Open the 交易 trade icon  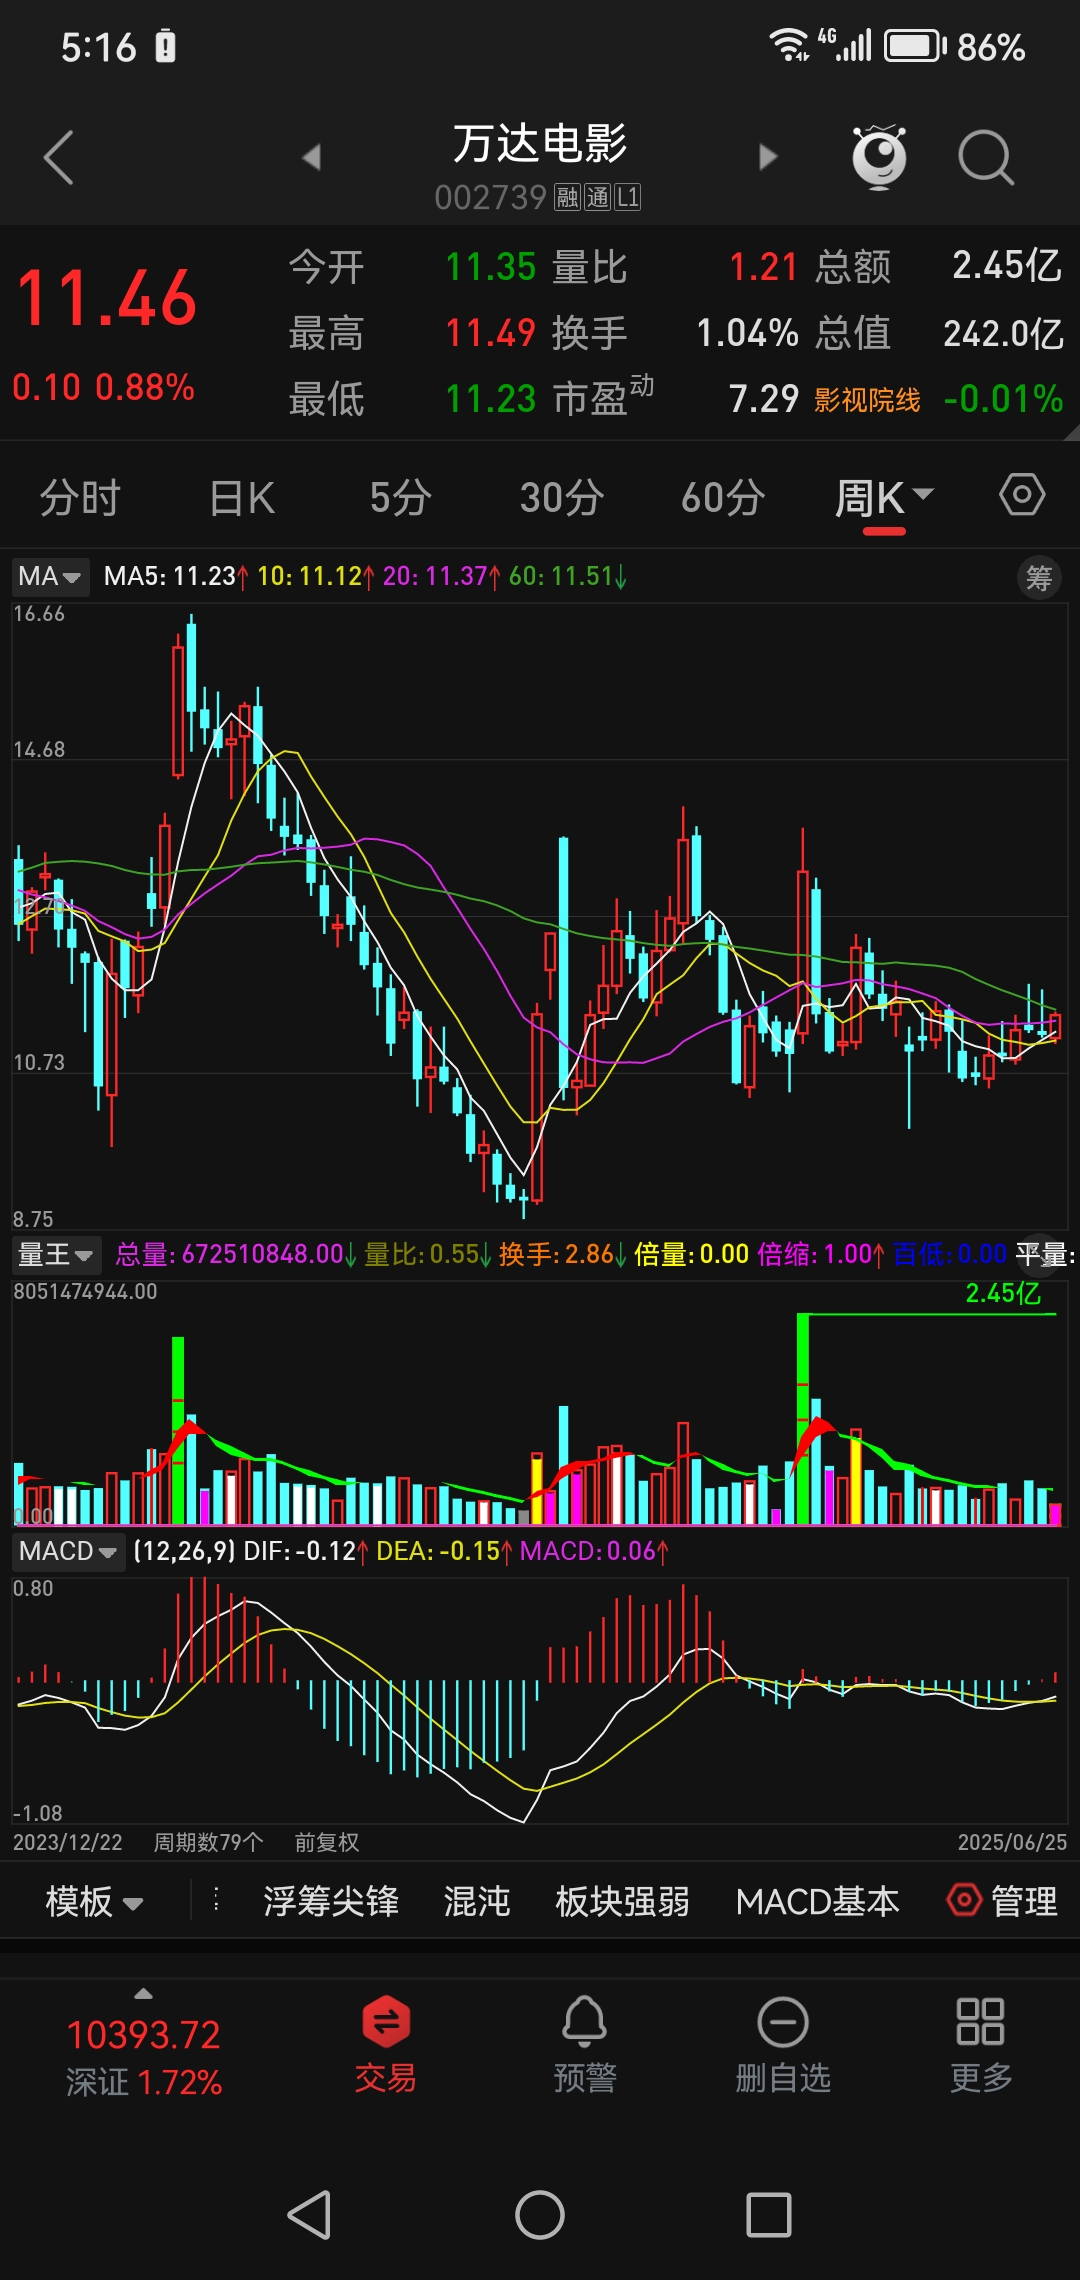[386, 2044]
